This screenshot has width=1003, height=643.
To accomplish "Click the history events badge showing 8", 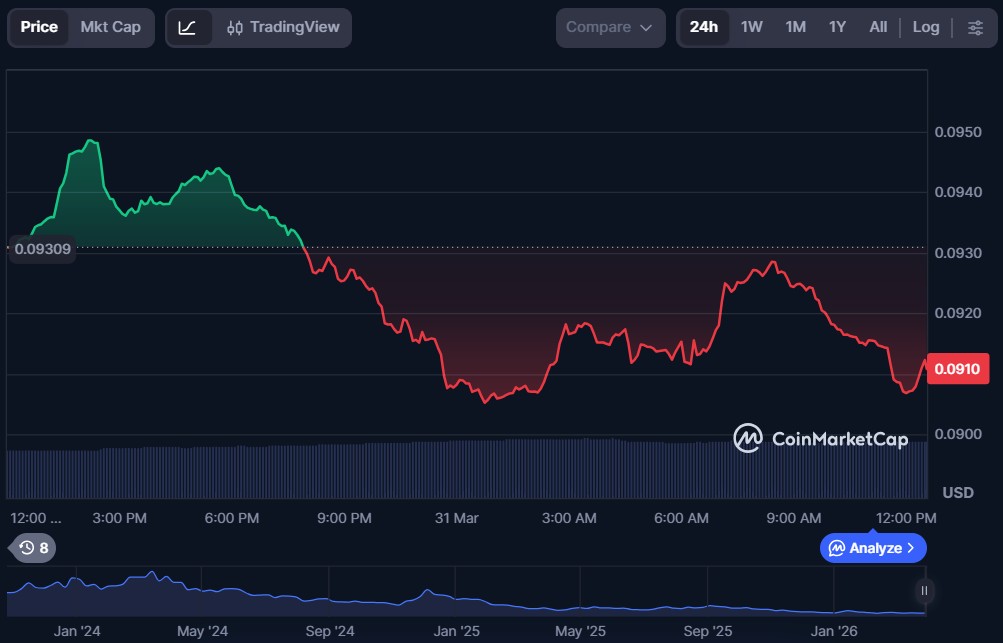I will pyautogui.click(x=34, y=548).
